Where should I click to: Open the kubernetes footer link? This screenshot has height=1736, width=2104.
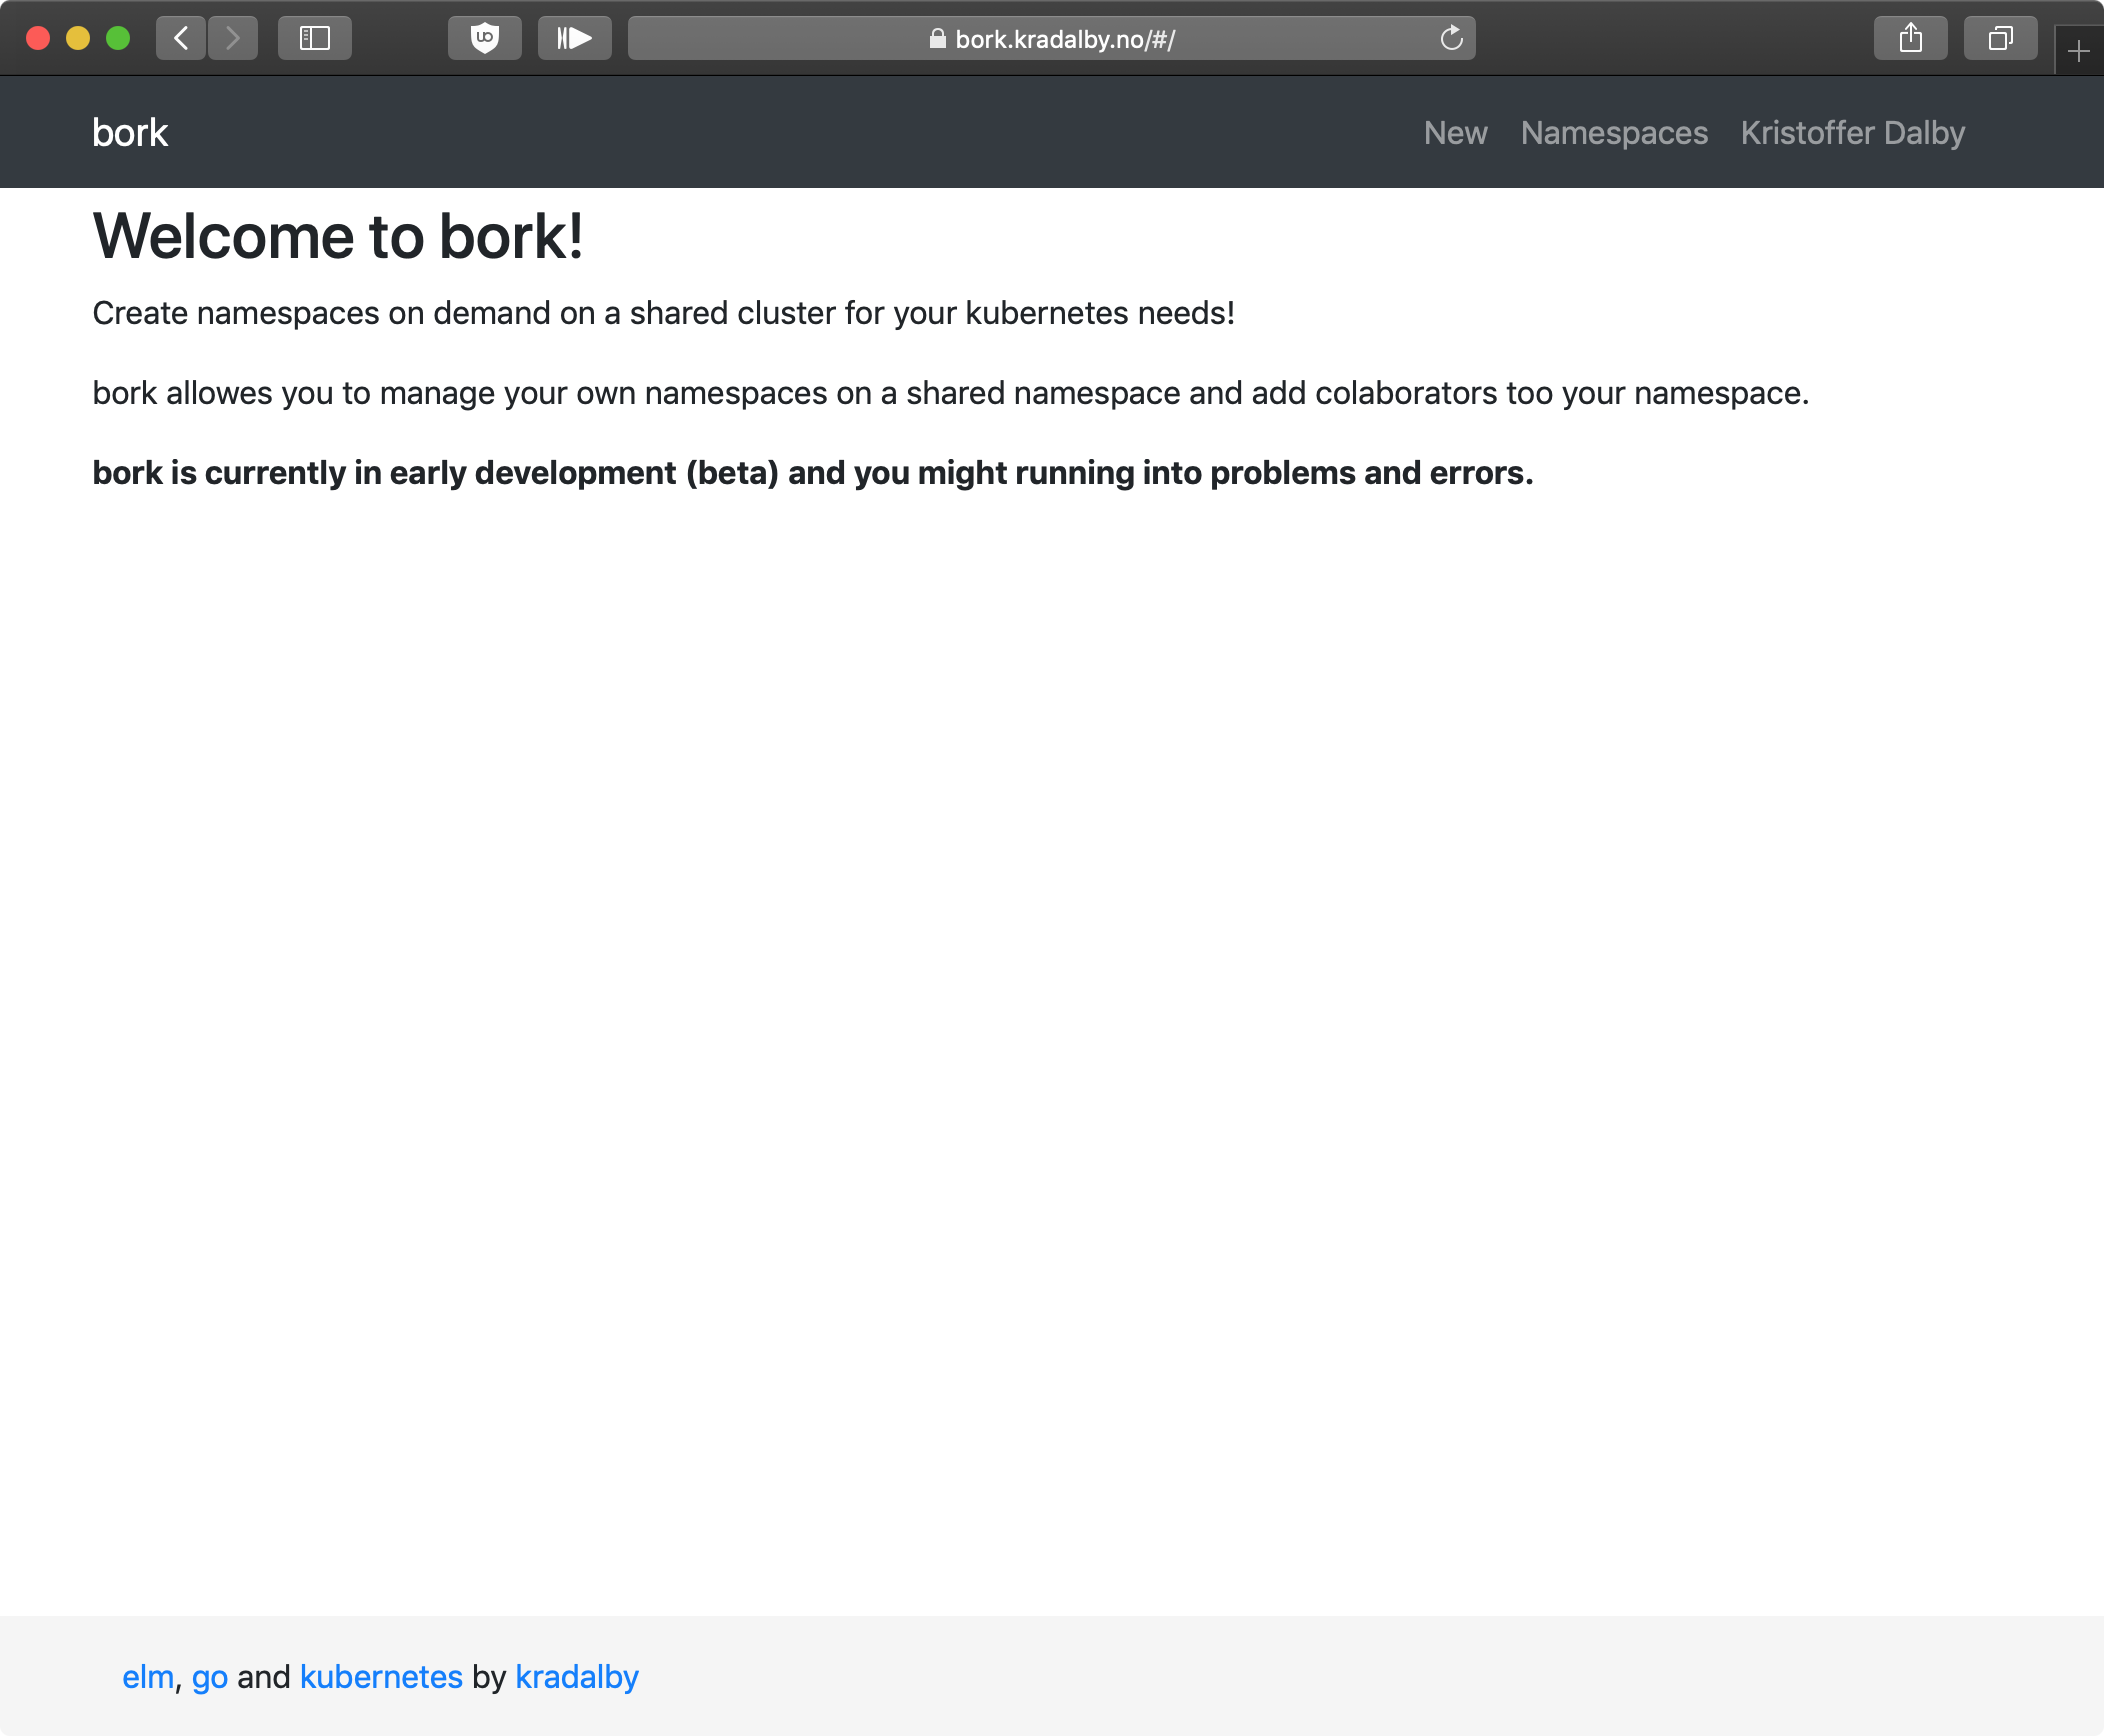(381, 1677)
